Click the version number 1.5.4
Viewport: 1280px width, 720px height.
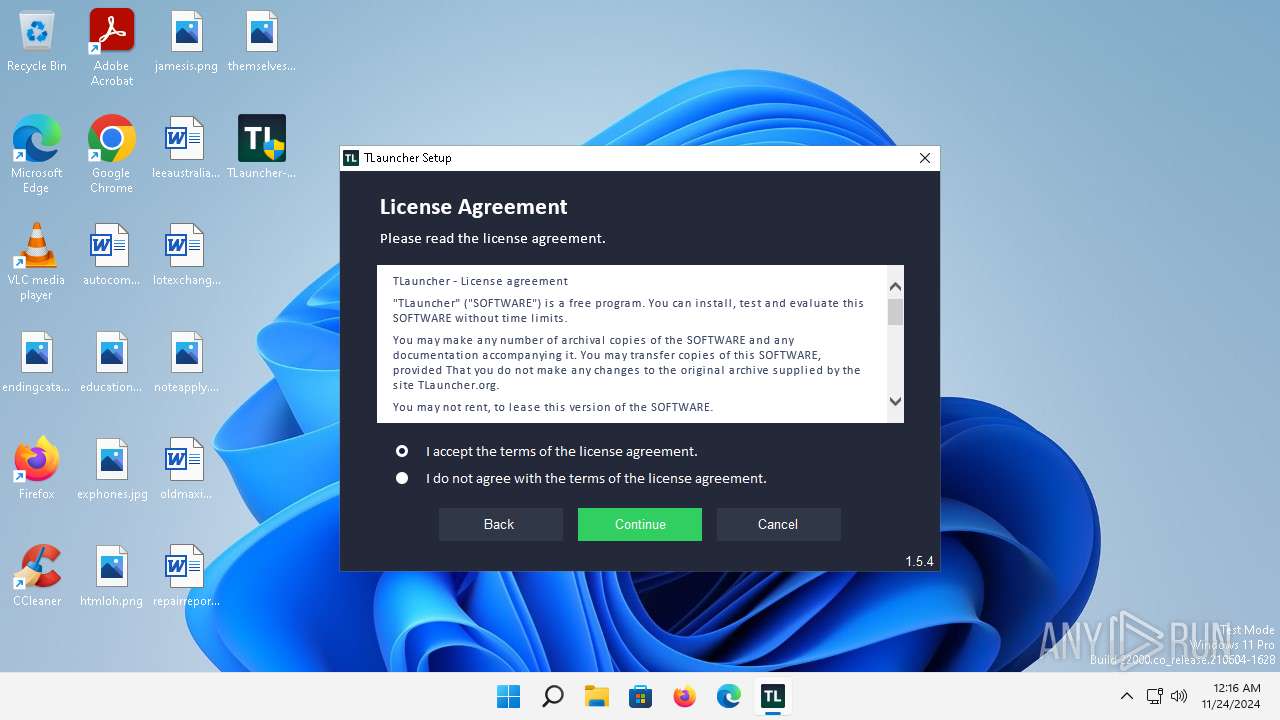click(x=919, y=561)
